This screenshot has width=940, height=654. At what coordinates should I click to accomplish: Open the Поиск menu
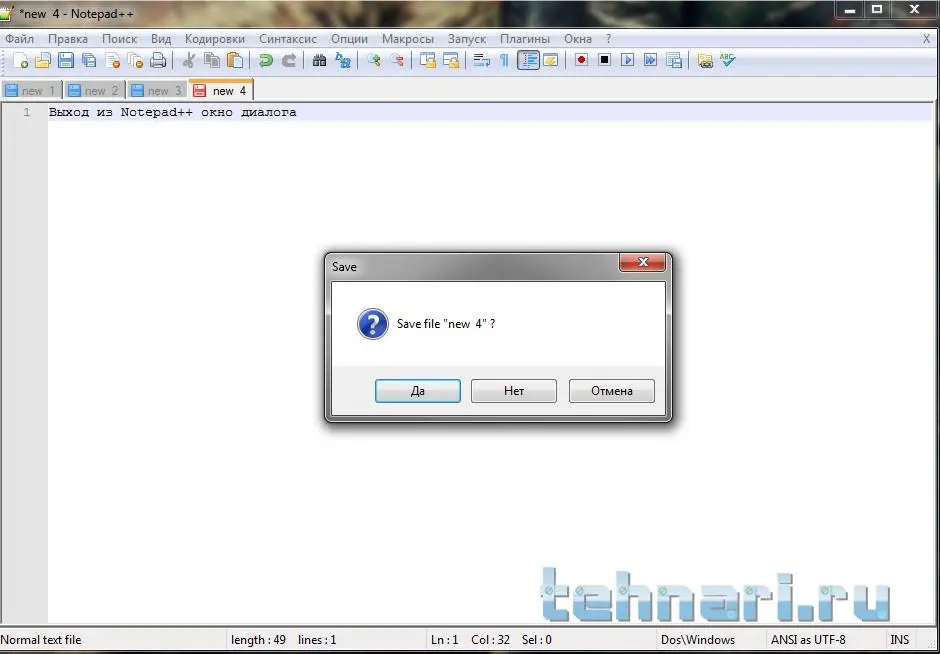point(119,39)
